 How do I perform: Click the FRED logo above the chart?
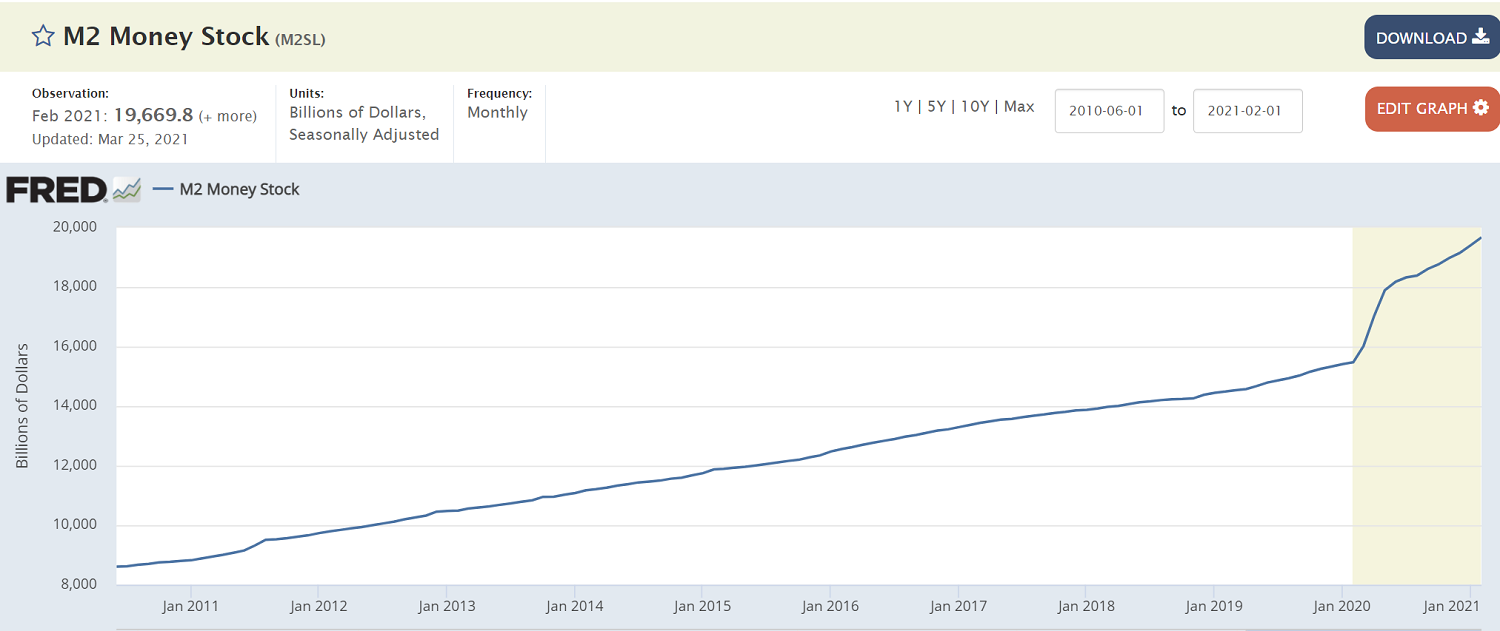(x=57, y=189)
